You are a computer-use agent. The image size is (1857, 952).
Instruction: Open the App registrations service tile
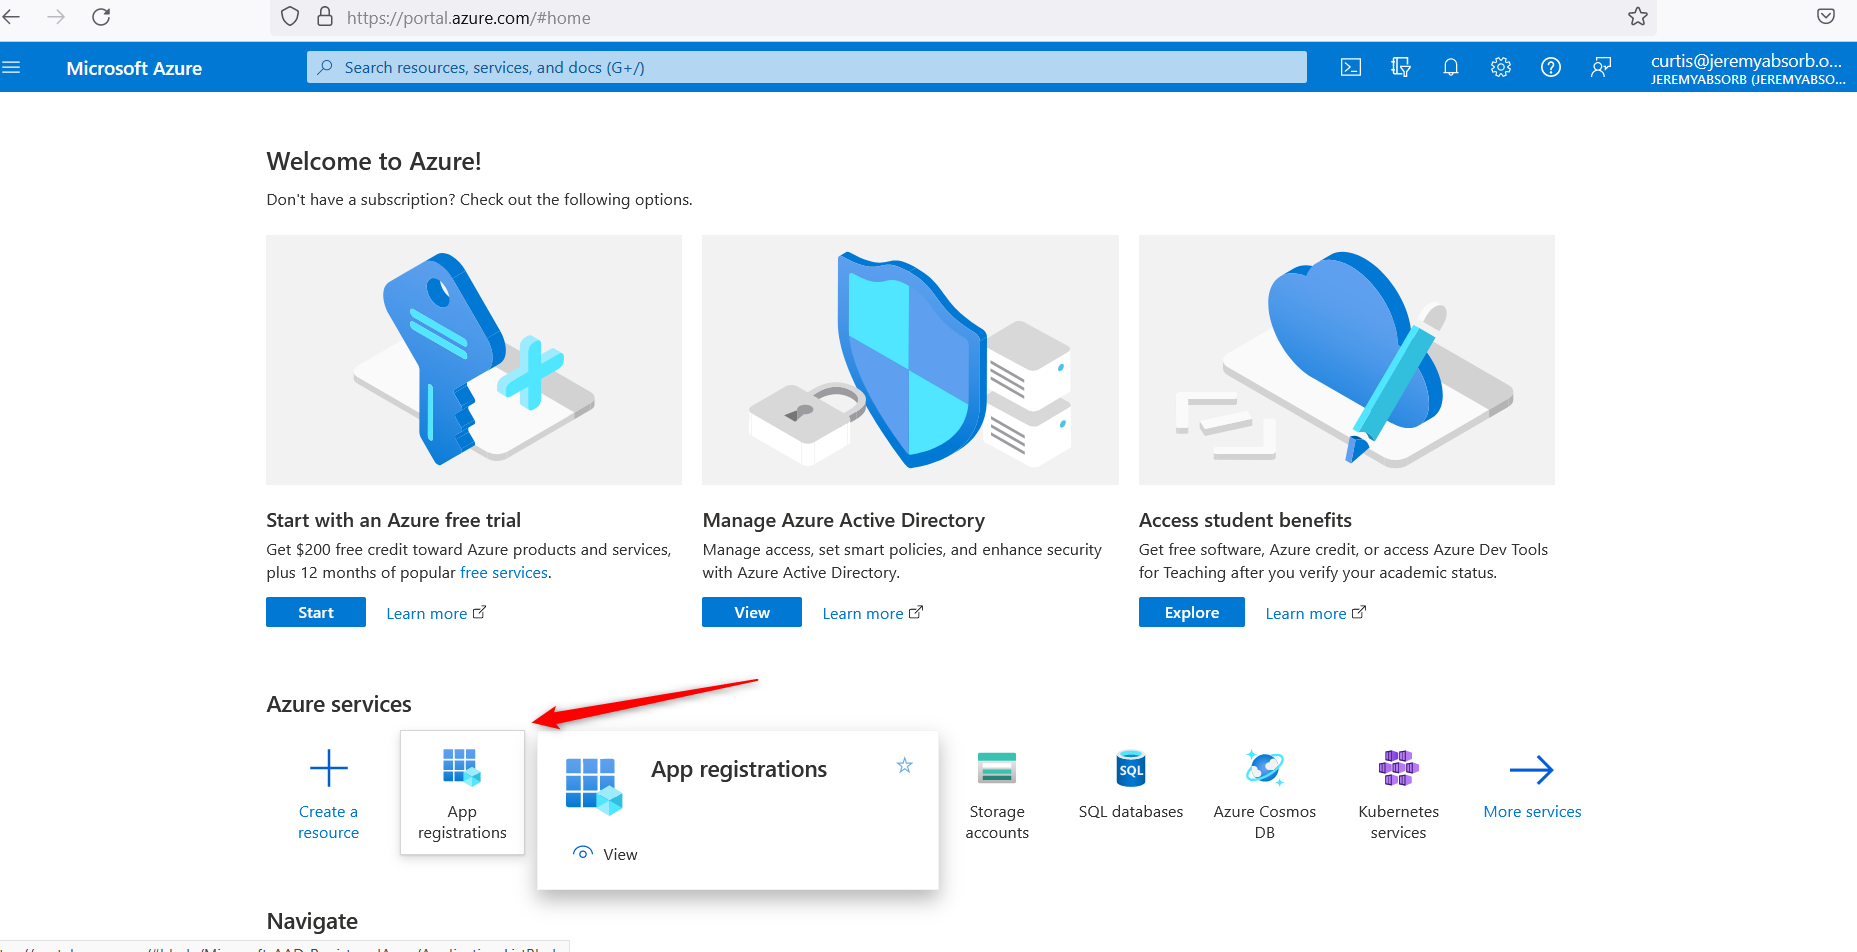coord(462,793)
